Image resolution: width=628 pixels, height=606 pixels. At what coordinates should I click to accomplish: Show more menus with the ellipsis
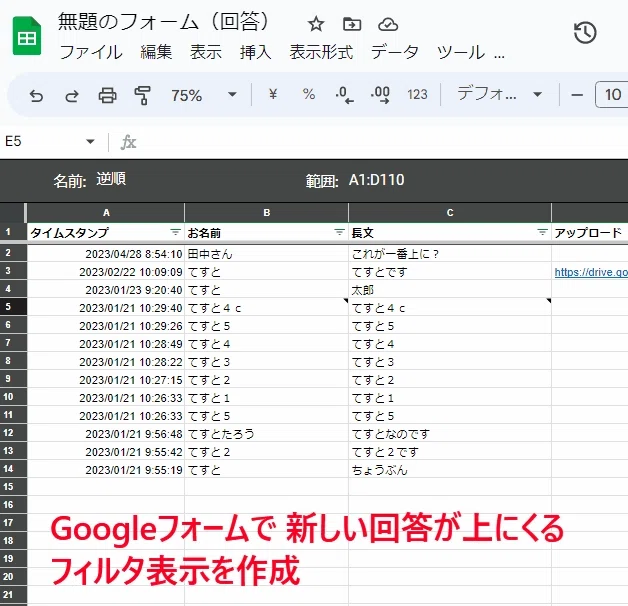[499, 55]
